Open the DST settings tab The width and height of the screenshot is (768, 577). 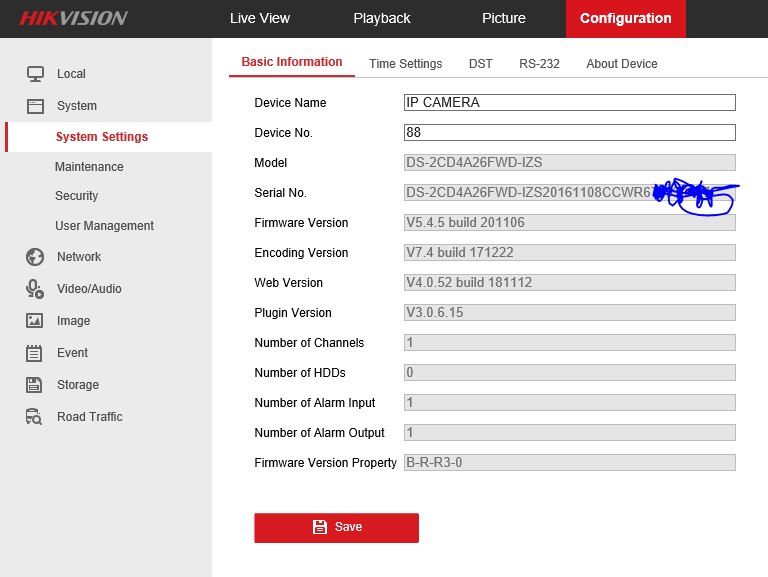481,63
